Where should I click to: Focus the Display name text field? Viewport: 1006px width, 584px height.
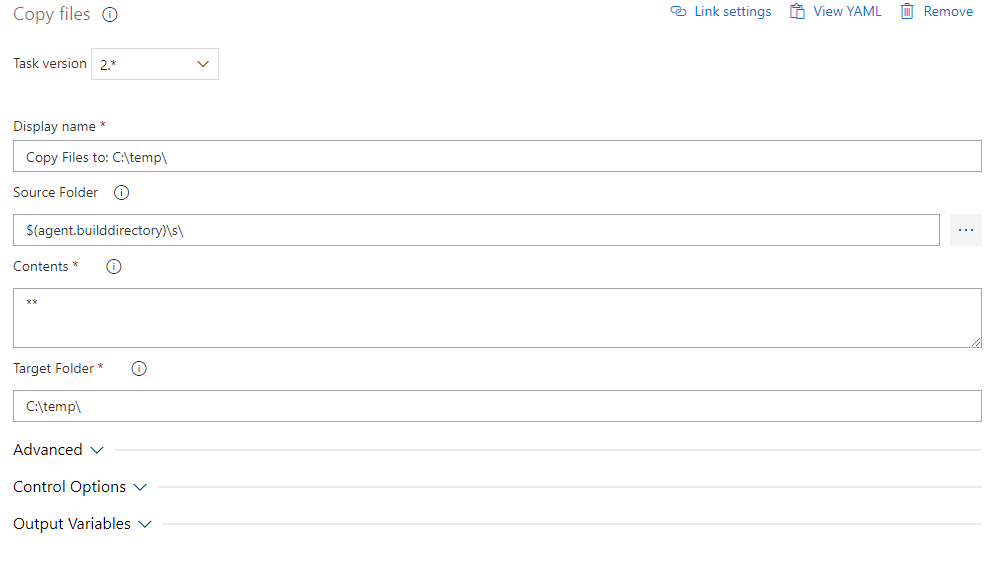coord(497,157)
